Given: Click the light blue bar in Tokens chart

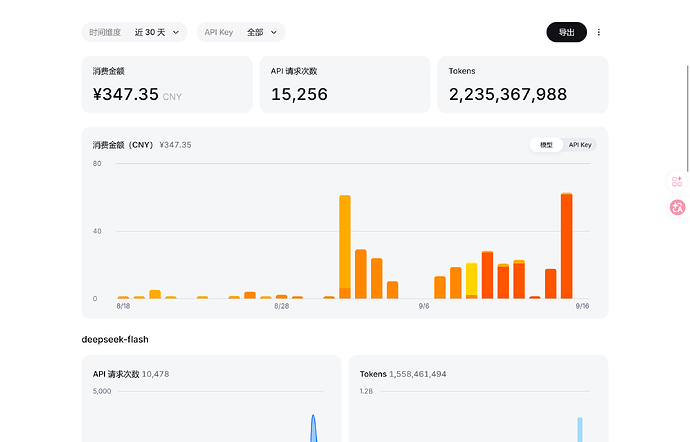Looking at the screenshot, I should coord(580,430).
